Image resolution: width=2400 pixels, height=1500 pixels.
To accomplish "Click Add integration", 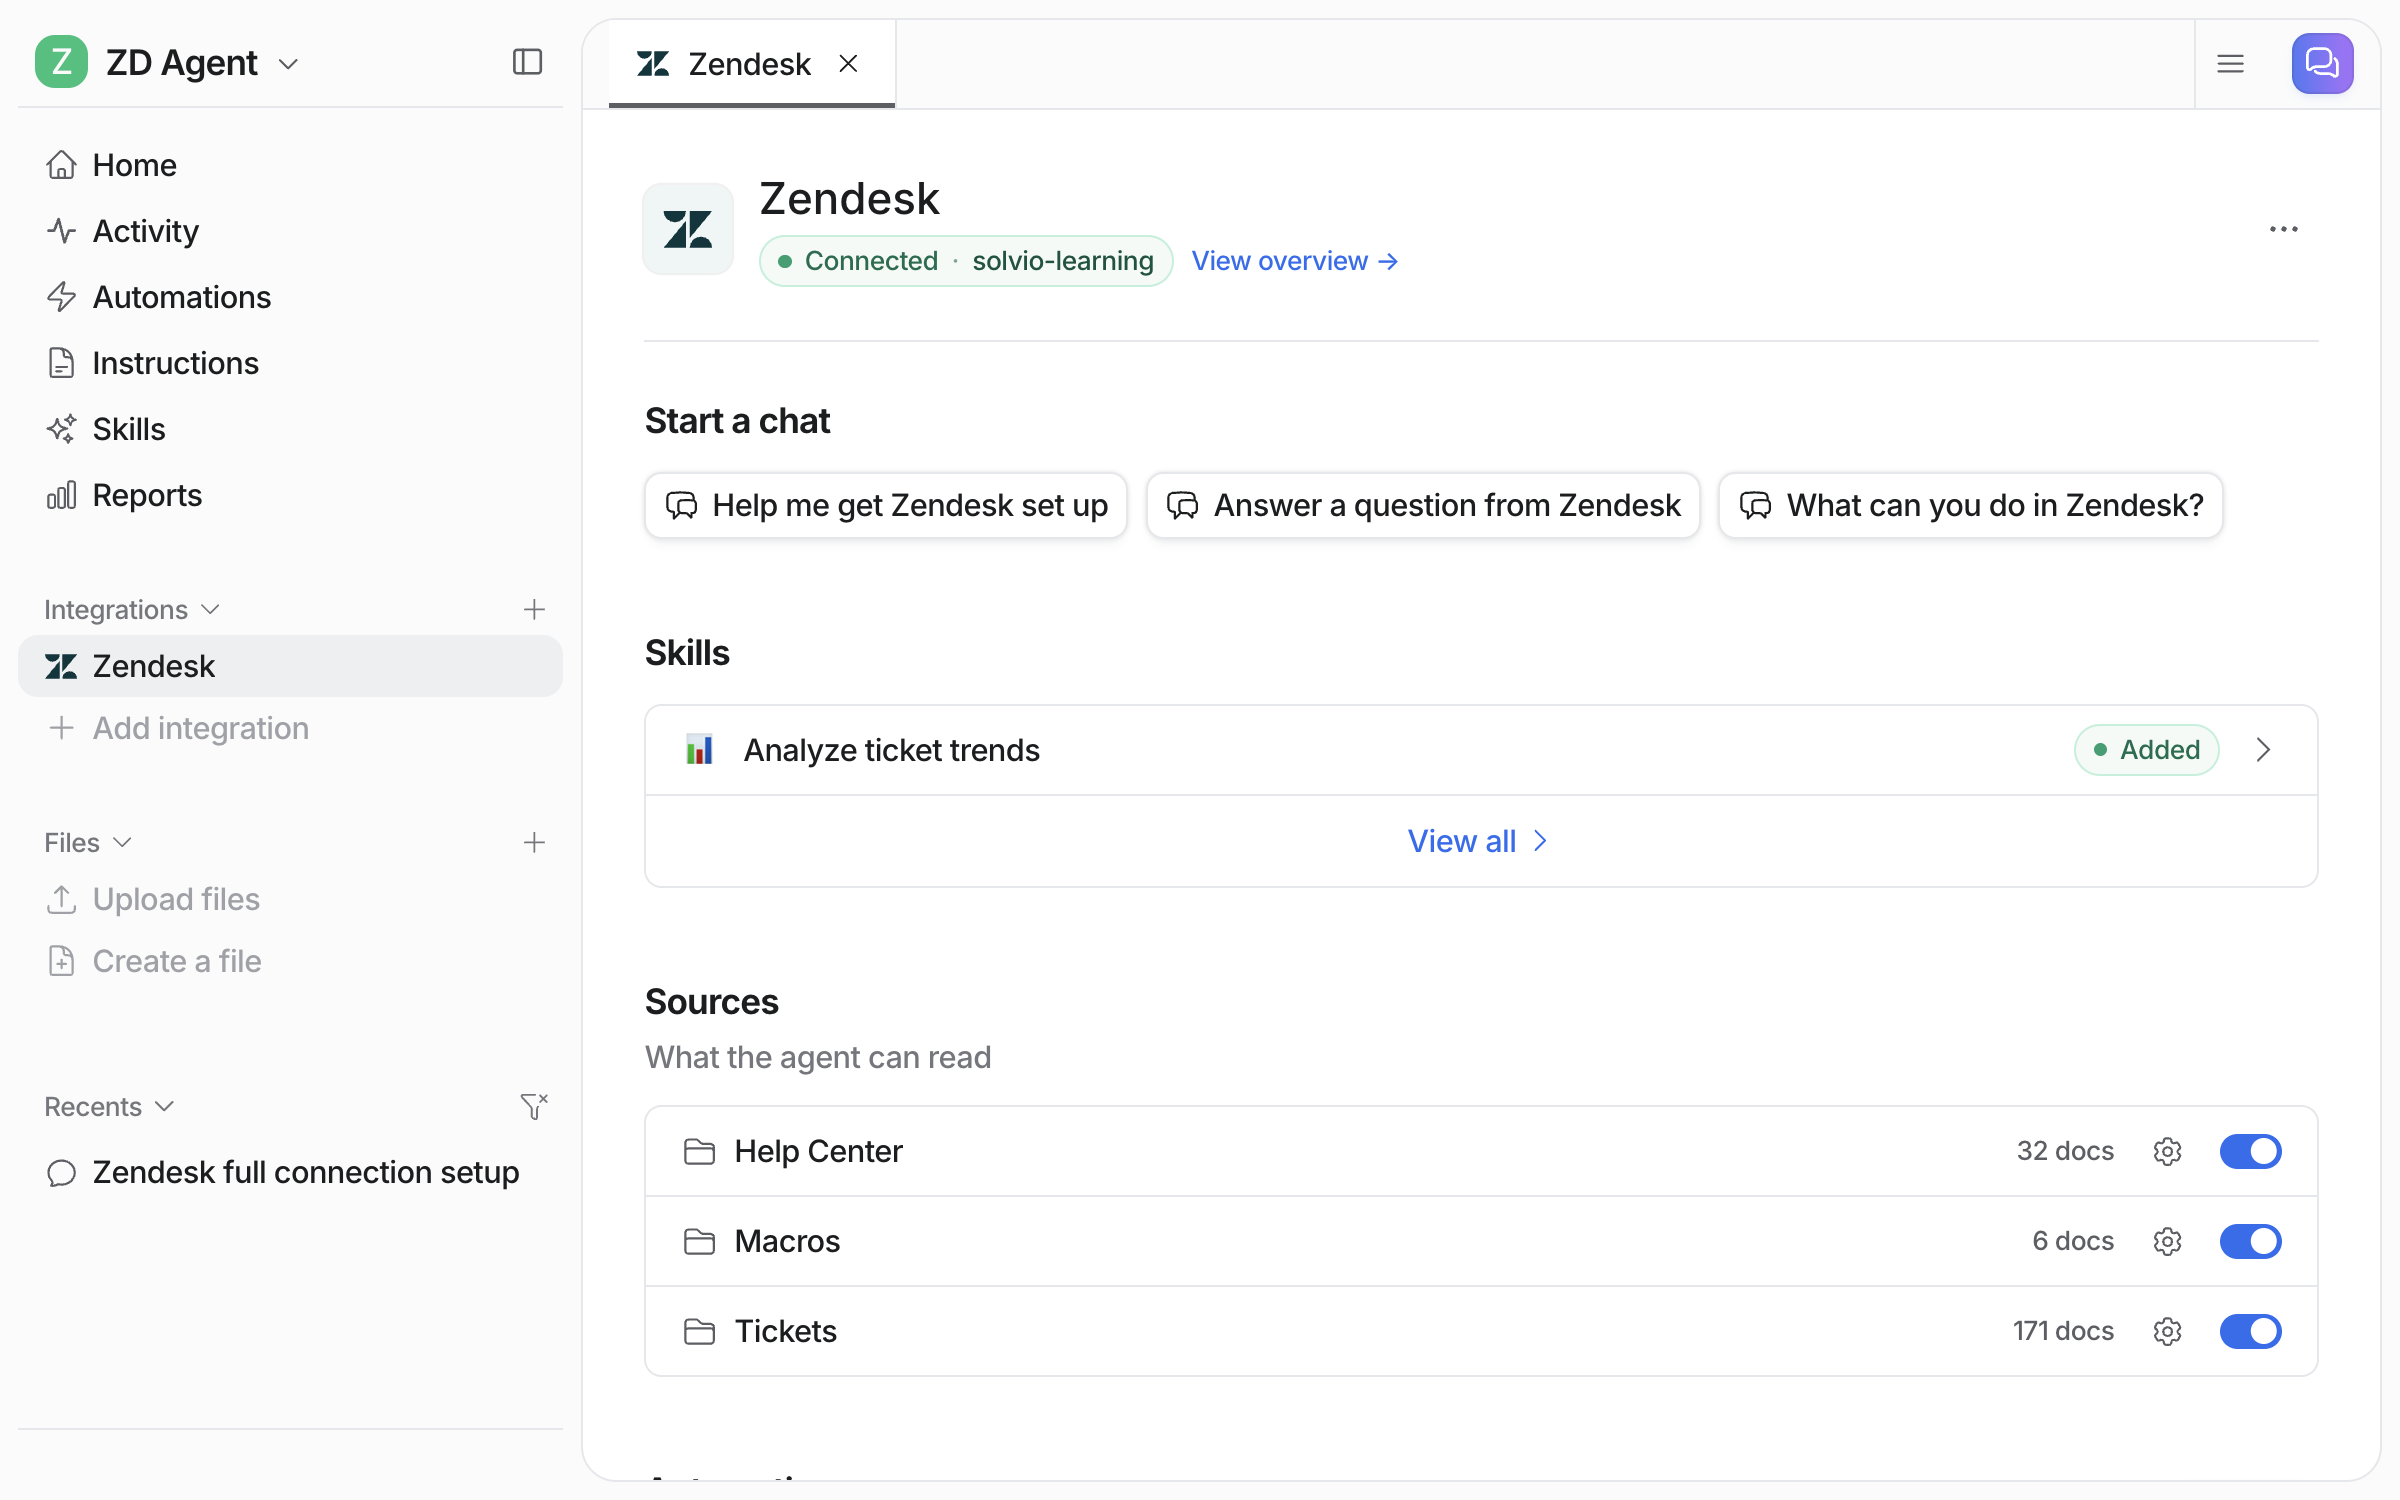I will click(x=290, y=728).
